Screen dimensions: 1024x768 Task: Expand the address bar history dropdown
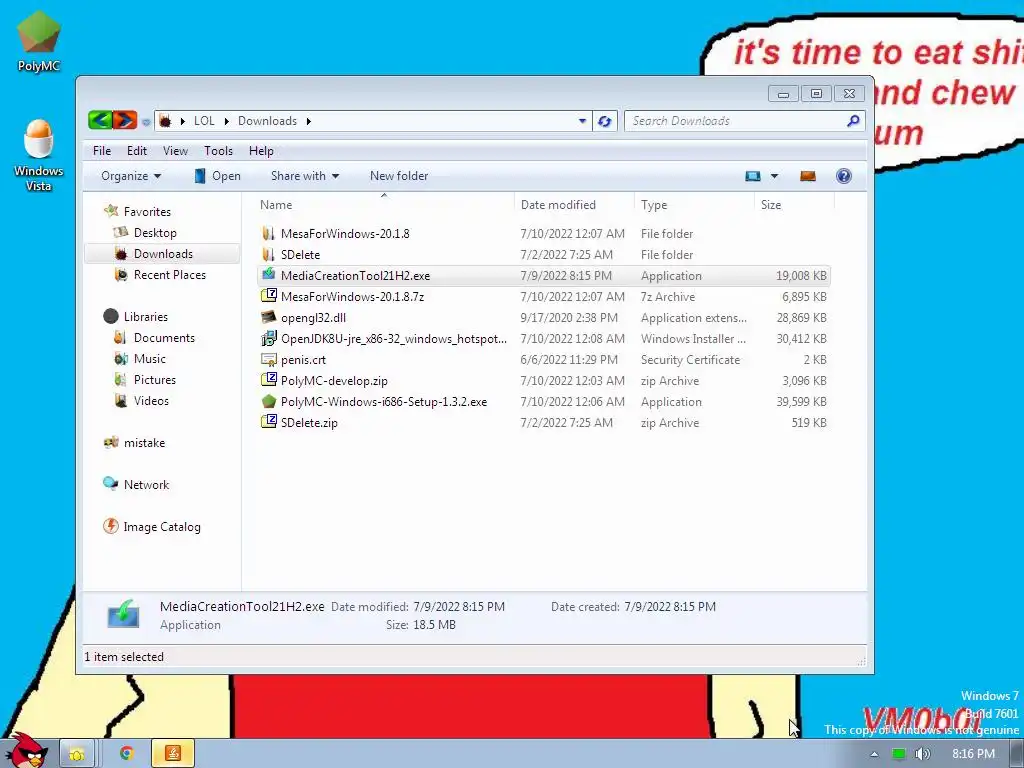582,121
